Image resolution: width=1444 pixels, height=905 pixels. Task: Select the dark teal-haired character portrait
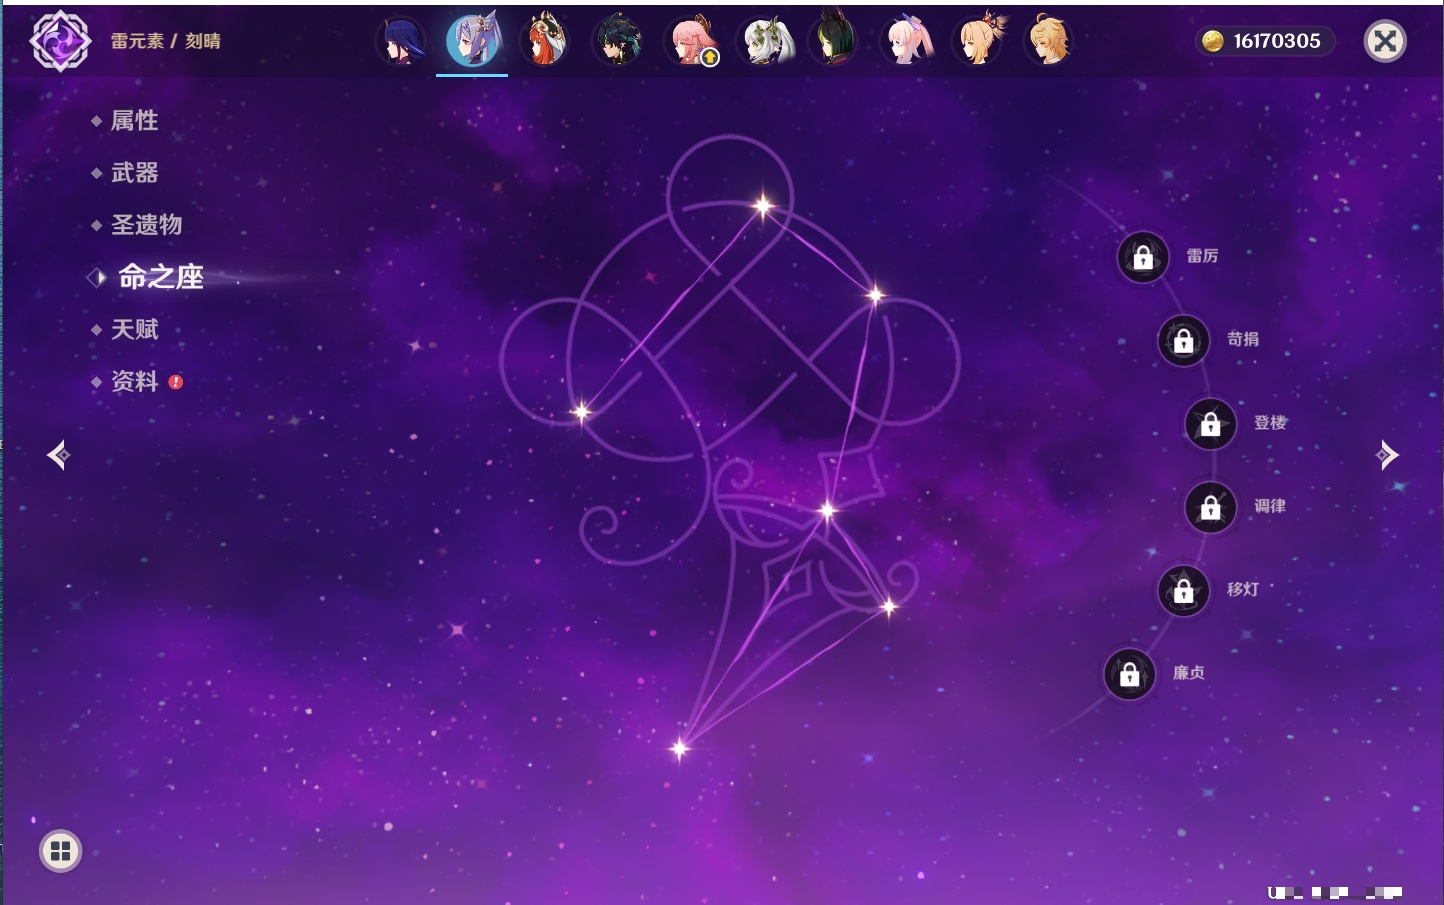point(618,41)
